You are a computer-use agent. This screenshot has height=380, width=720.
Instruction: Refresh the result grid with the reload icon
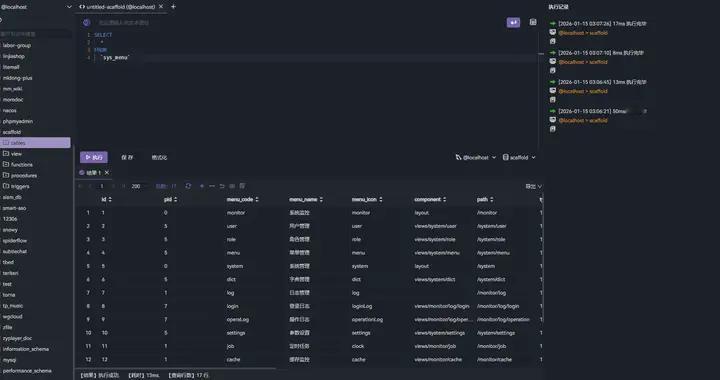[x=188, y=186]
